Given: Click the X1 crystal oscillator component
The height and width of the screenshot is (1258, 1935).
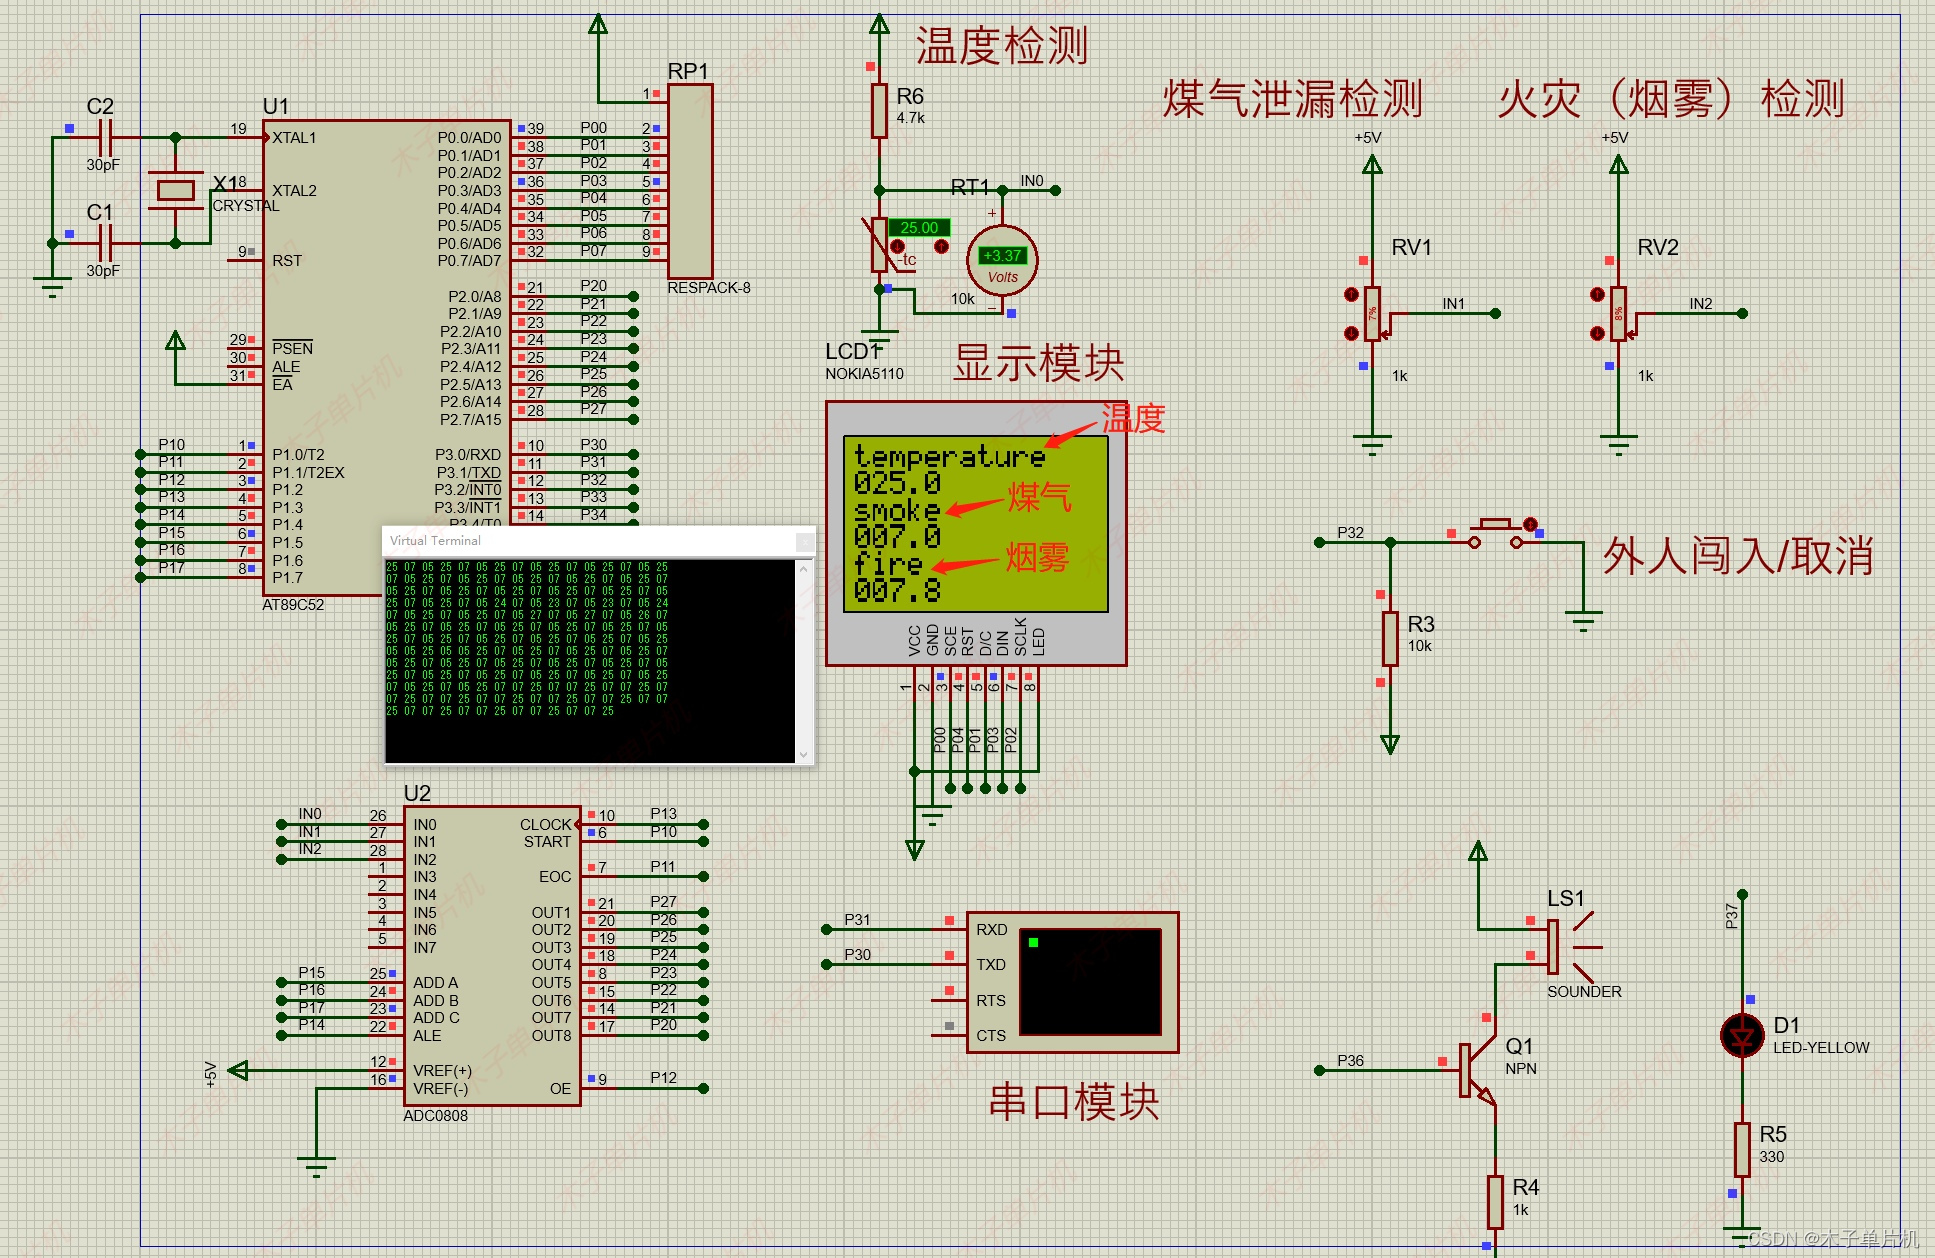Looking at the screenshot, I should click(x=176, y=190).
